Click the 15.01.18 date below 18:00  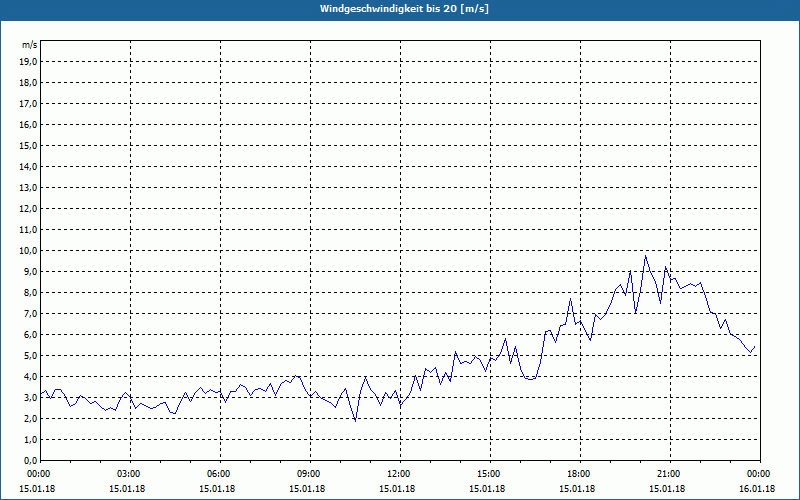[577, 489]
